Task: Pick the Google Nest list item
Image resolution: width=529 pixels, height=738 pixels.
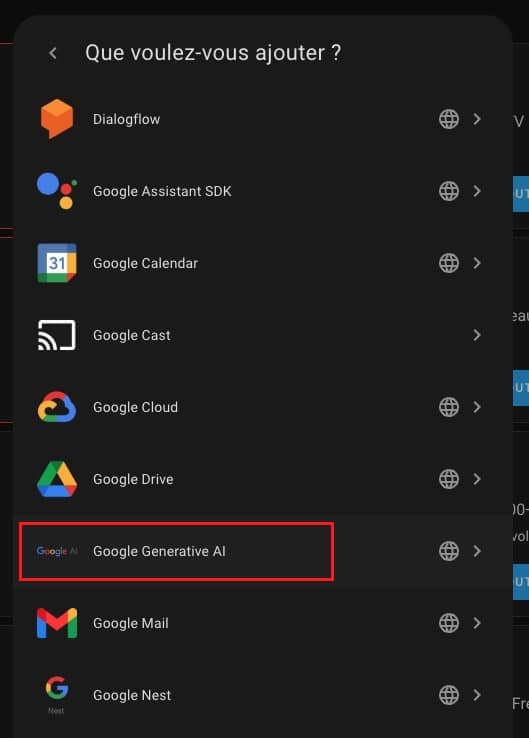Action: [263, 695]
